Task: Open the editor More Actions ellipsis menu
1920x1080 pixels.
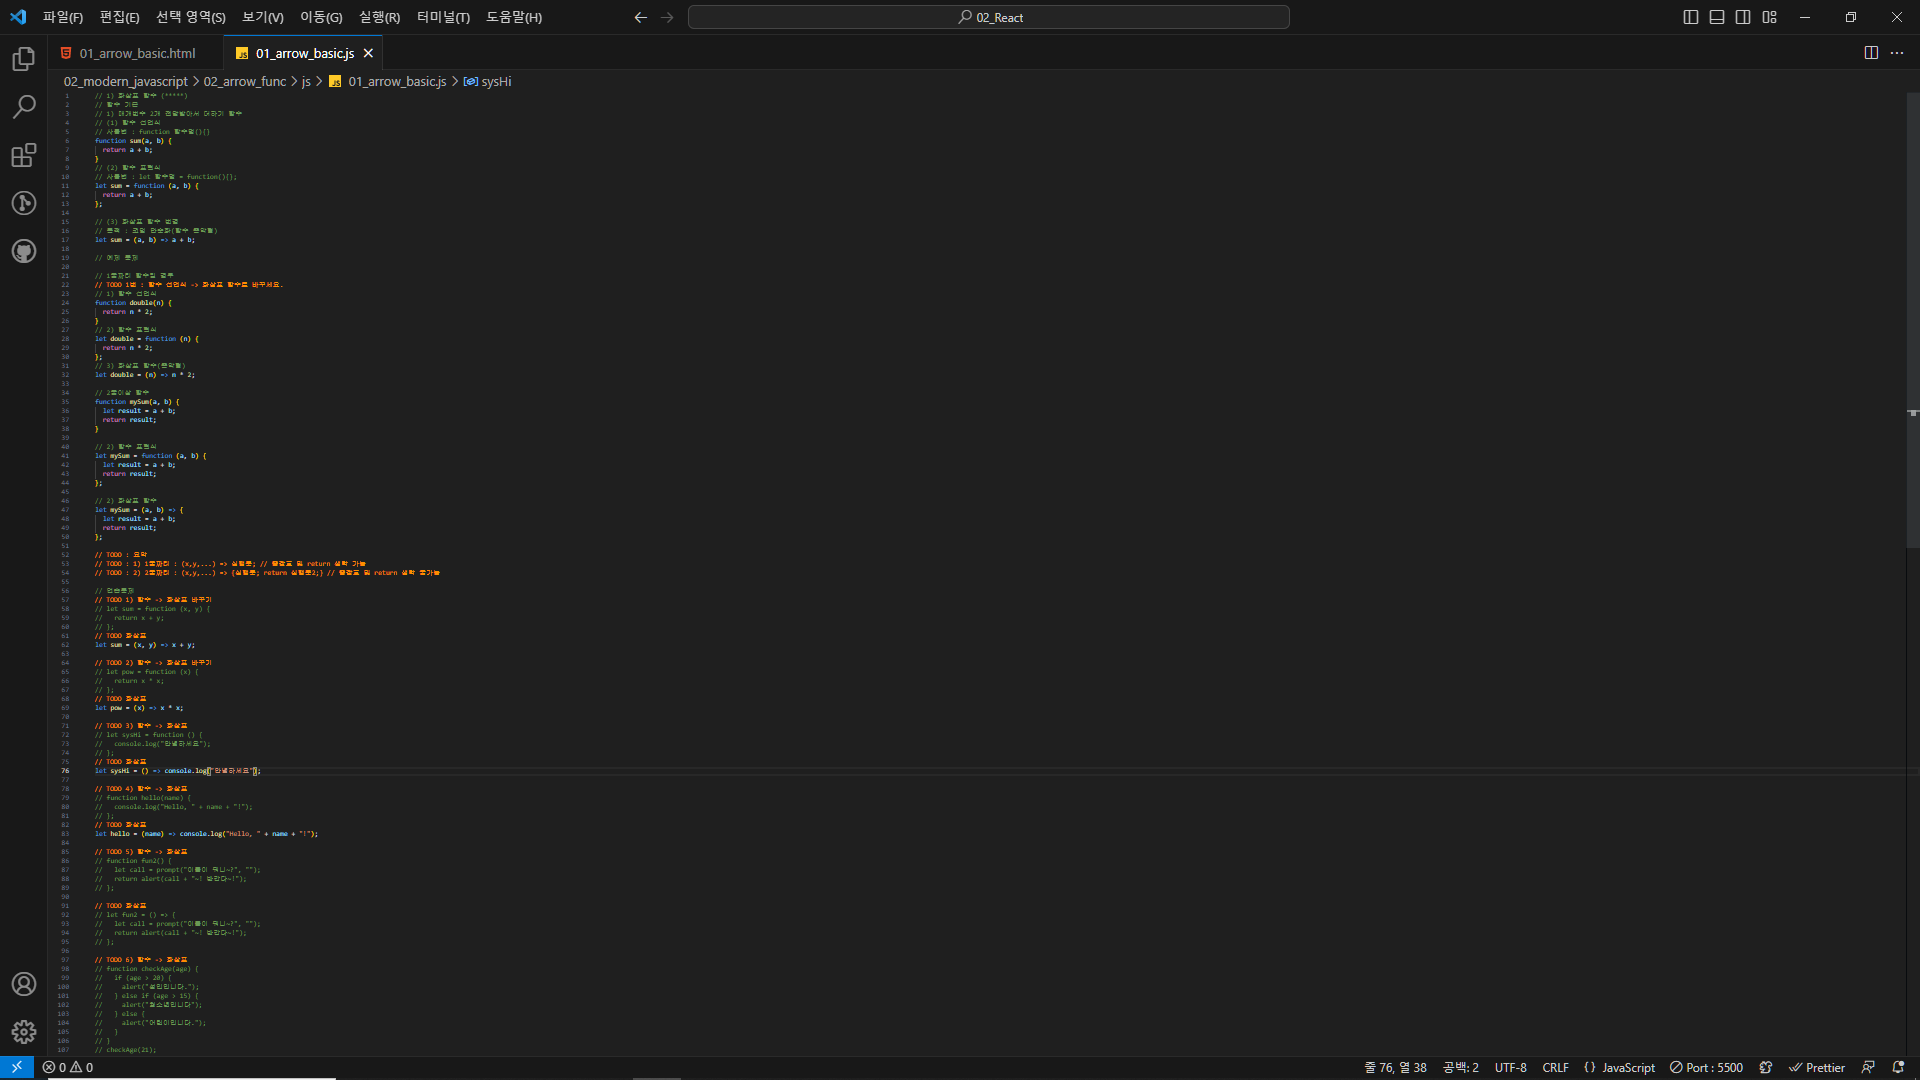Action: pos(1897,53)
